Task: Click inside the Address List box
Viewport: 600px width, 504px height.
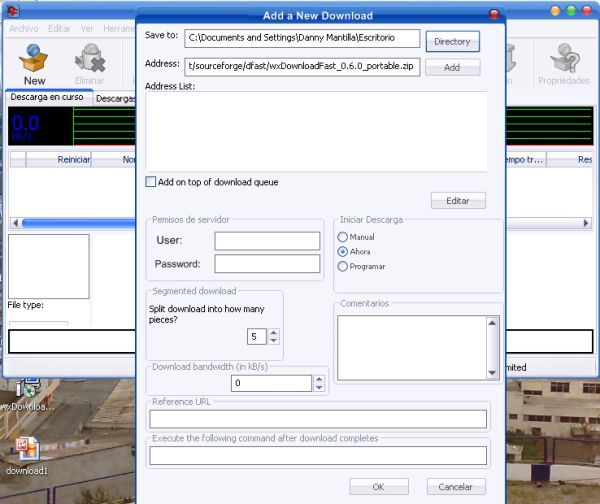Action: [x=316, y=131]
